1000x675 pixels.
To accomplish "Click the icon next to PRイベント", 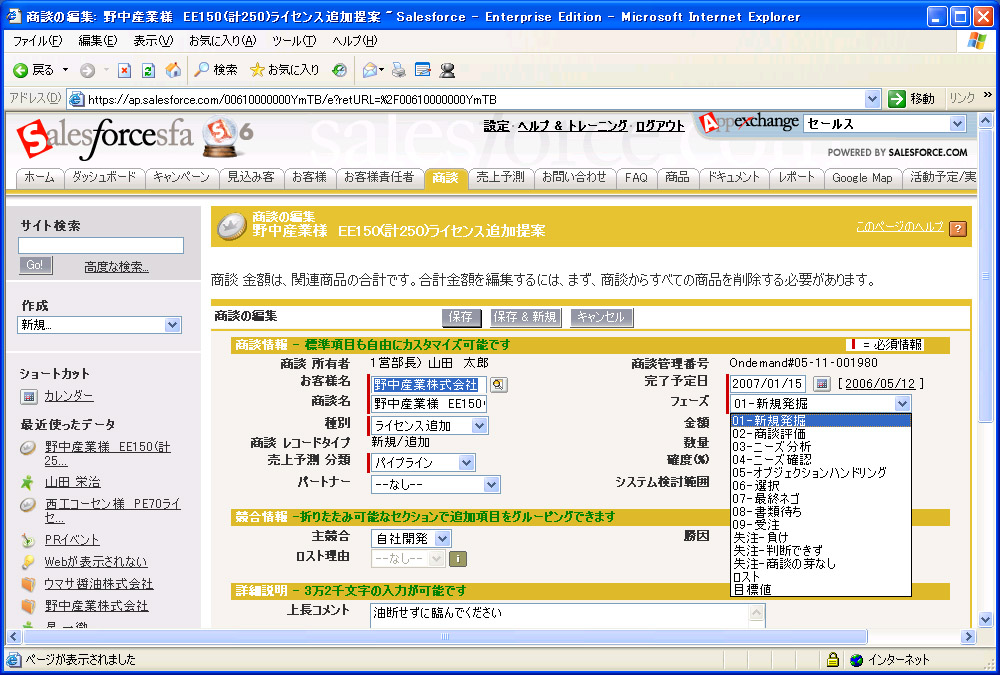I will [27, 540].
